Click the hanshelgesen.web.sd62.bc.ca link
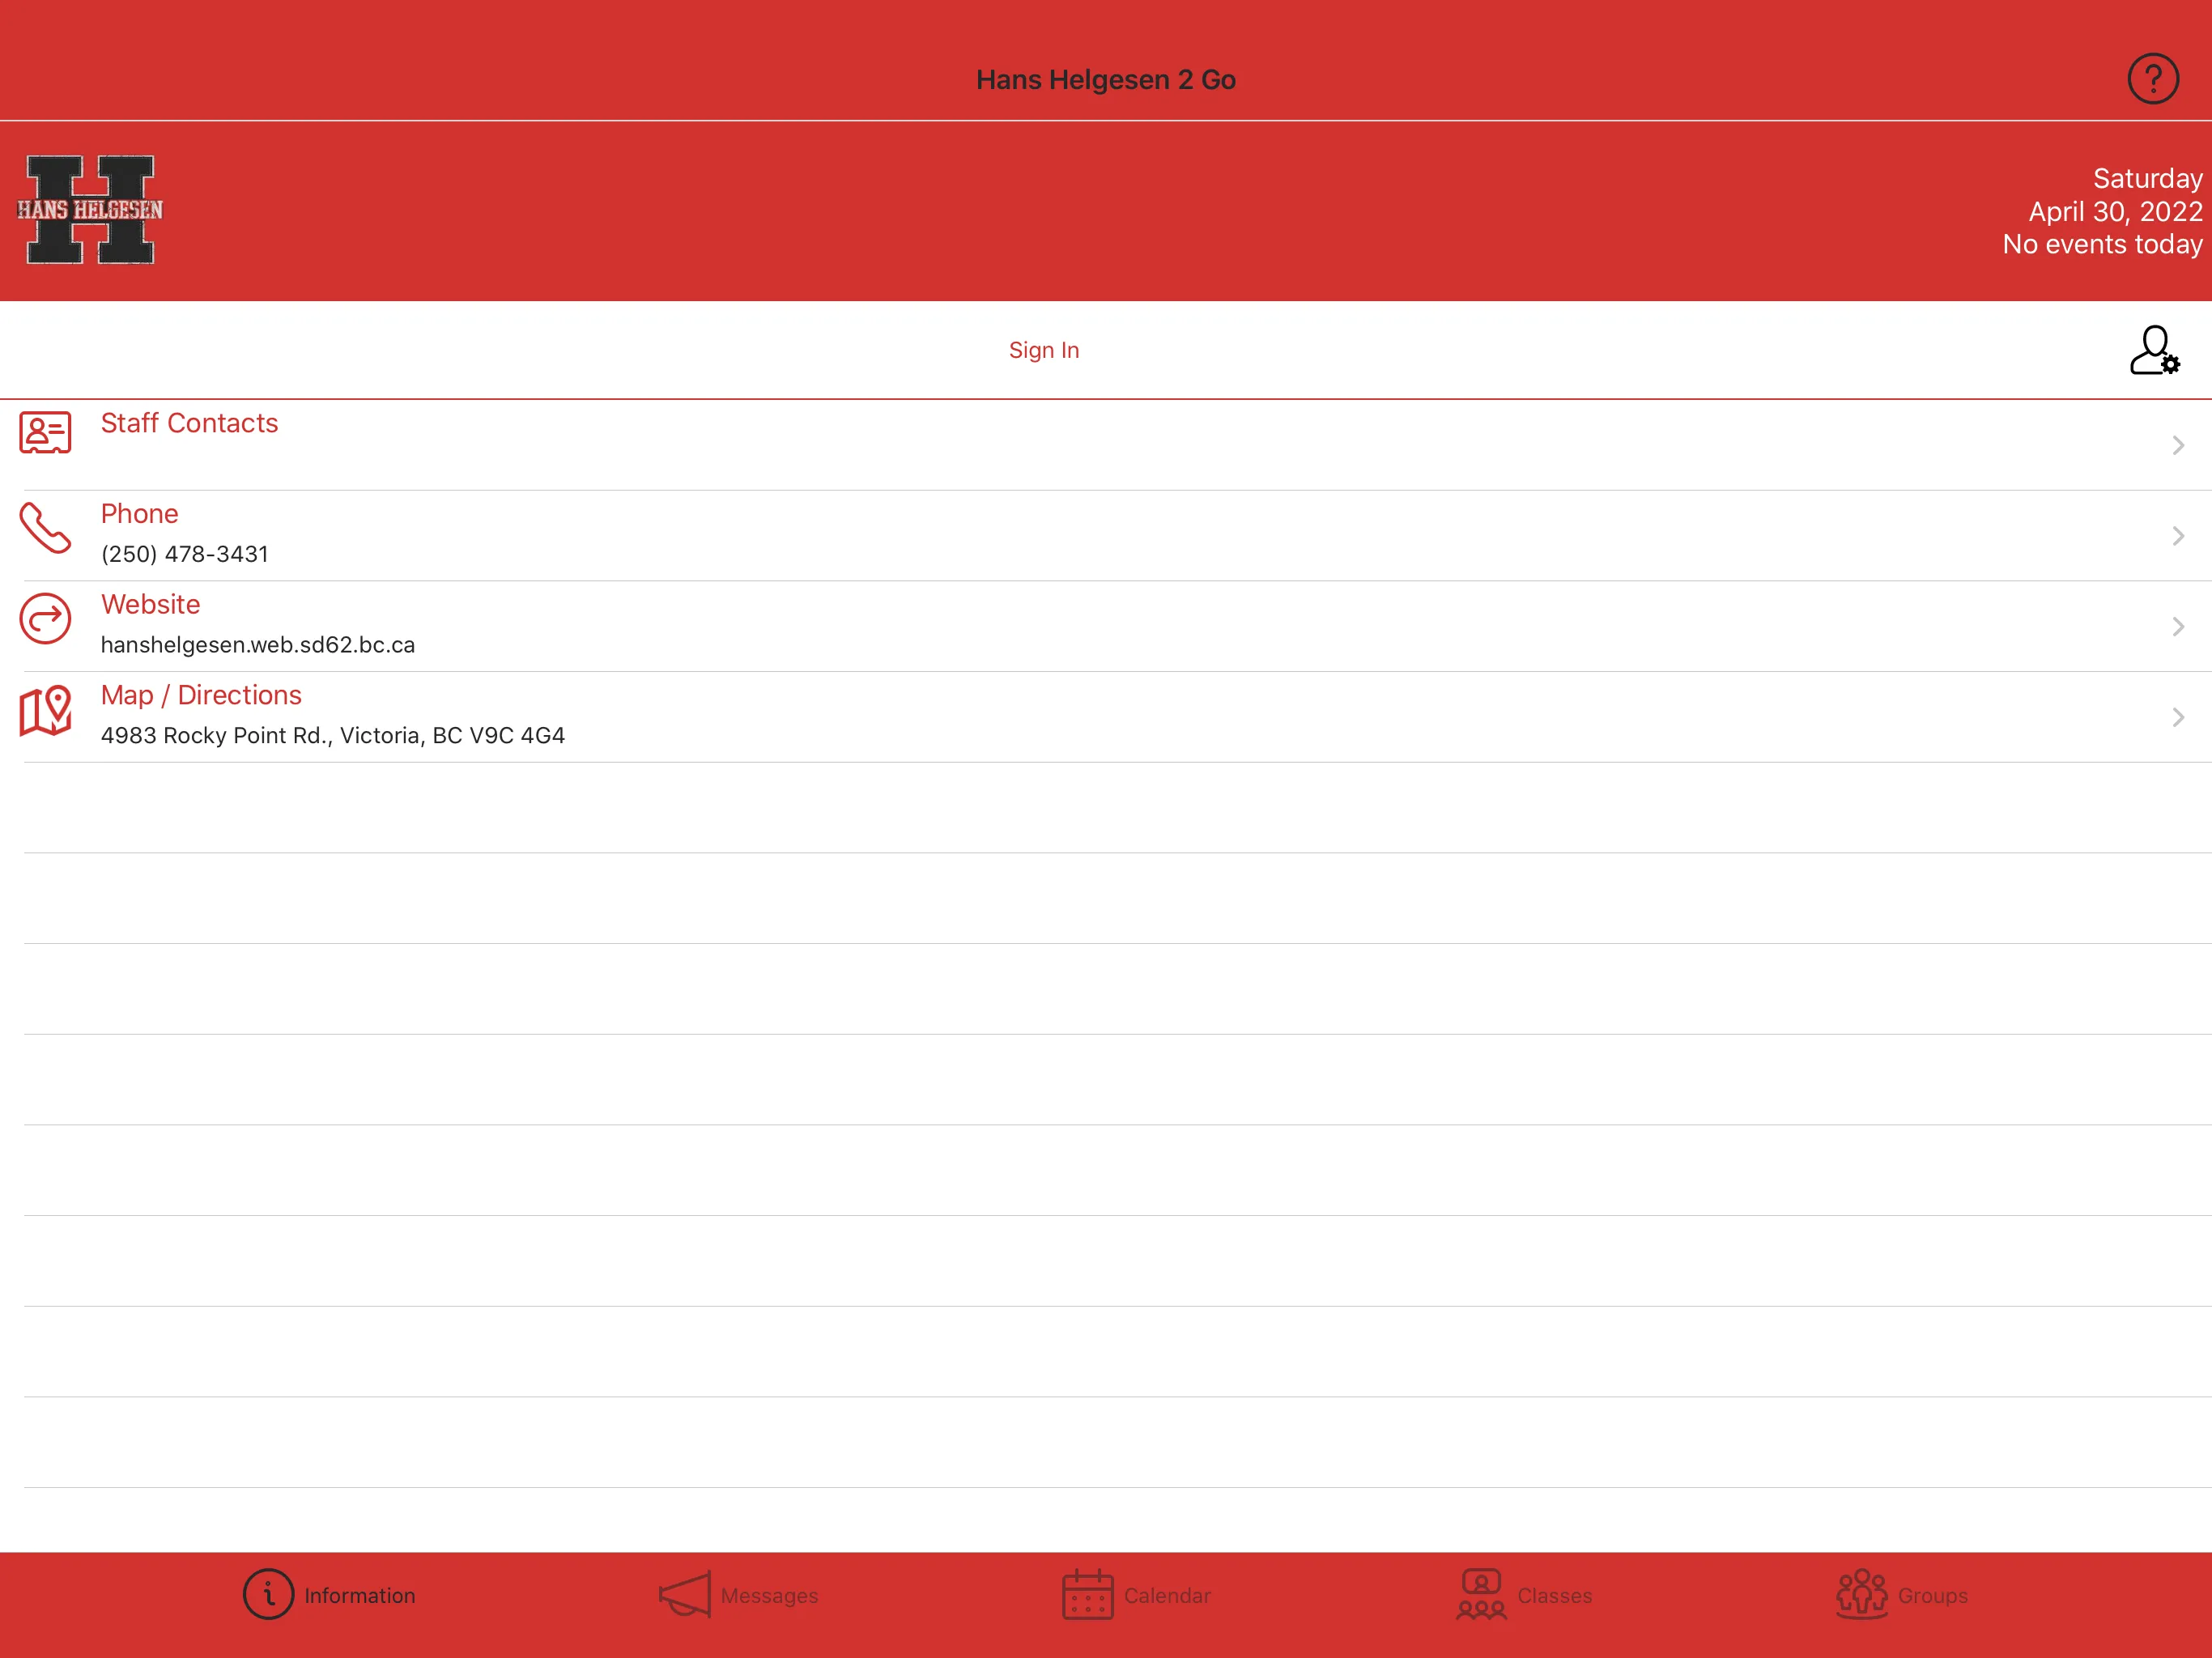 click(257, 644)
